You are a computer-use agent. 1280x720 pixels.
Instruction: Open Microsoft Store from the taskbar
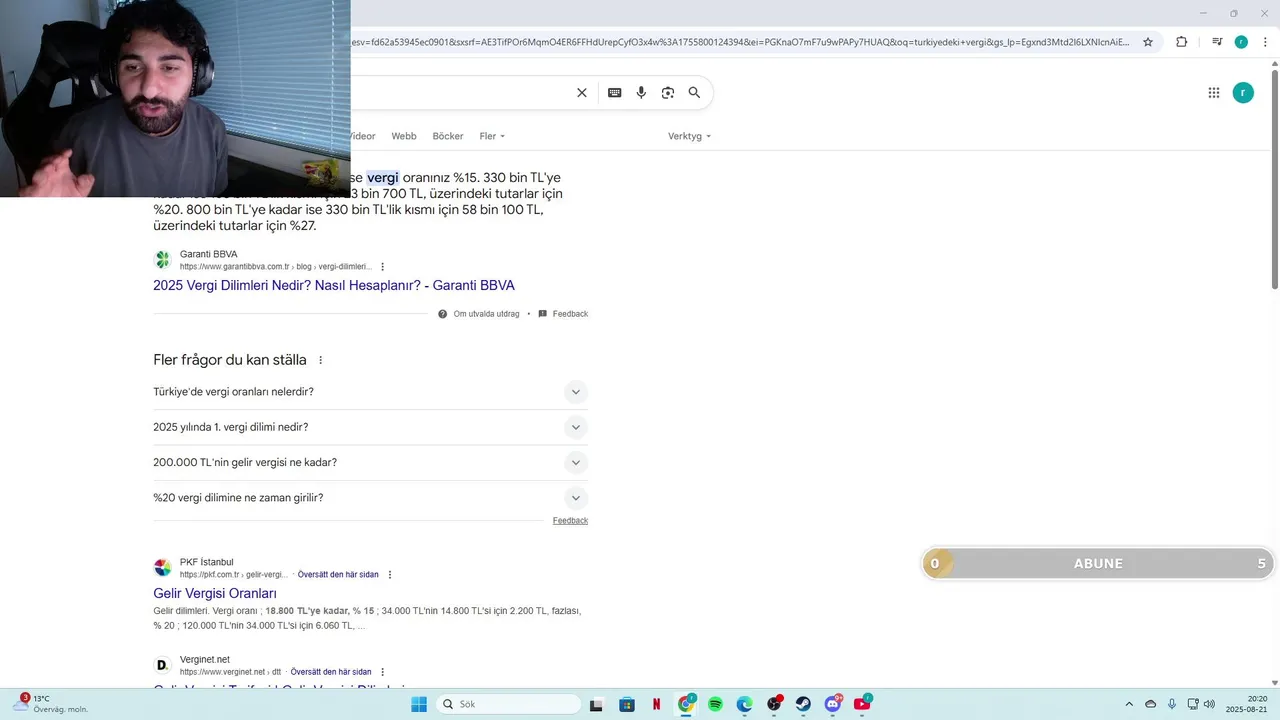(x=627, y=704)
